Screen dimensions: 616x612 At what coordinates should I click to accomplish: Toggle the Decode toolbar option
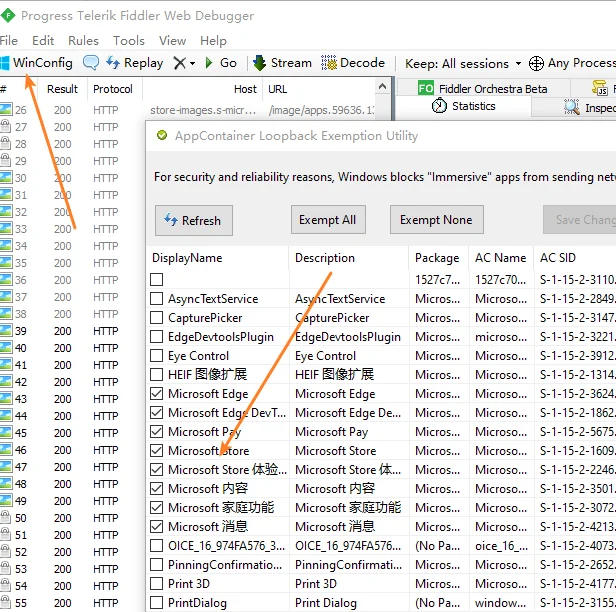pos(353,63)
